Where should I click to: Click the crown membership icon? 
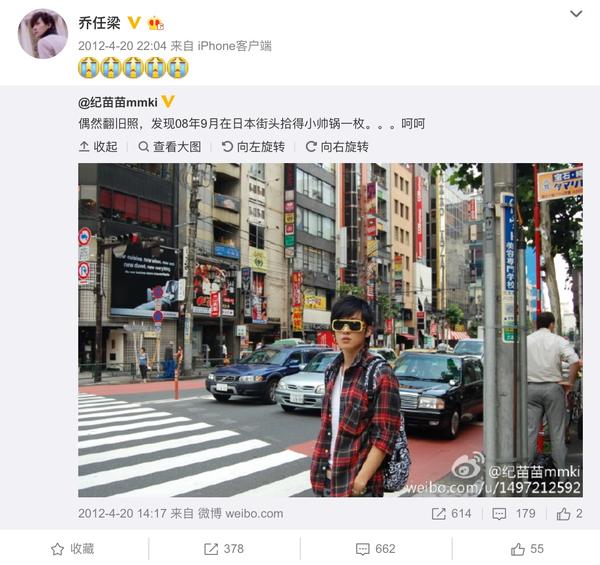point(156,23)
